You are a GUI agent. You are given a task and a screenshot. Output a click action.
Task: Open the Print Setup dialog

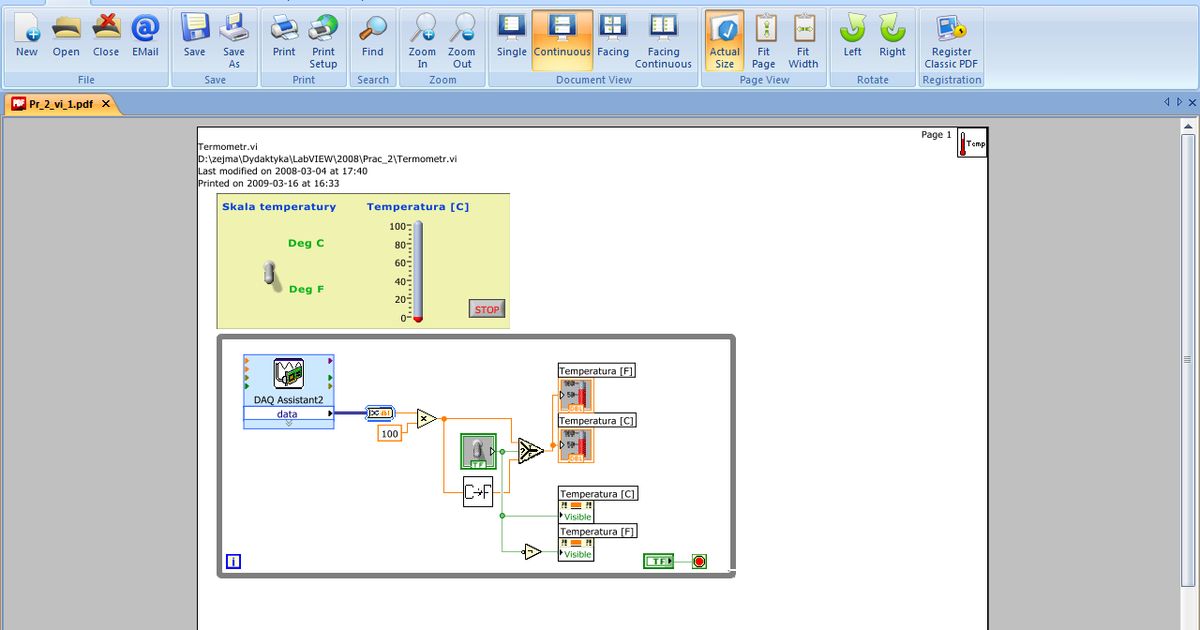pos(323,40)
